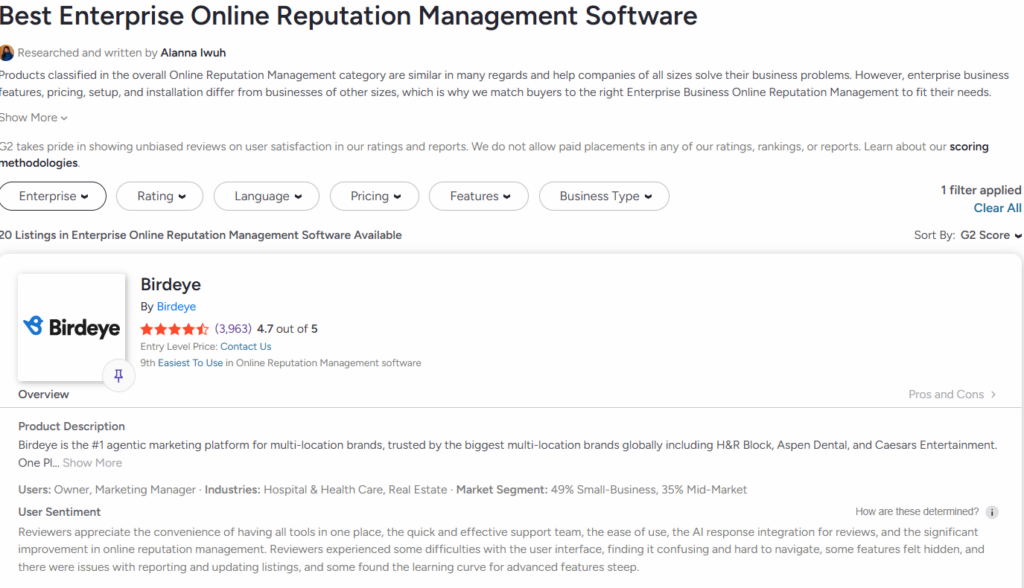Open the Birdeye product title
This screenshot has height=588, width=1024.
pos(170,285)
